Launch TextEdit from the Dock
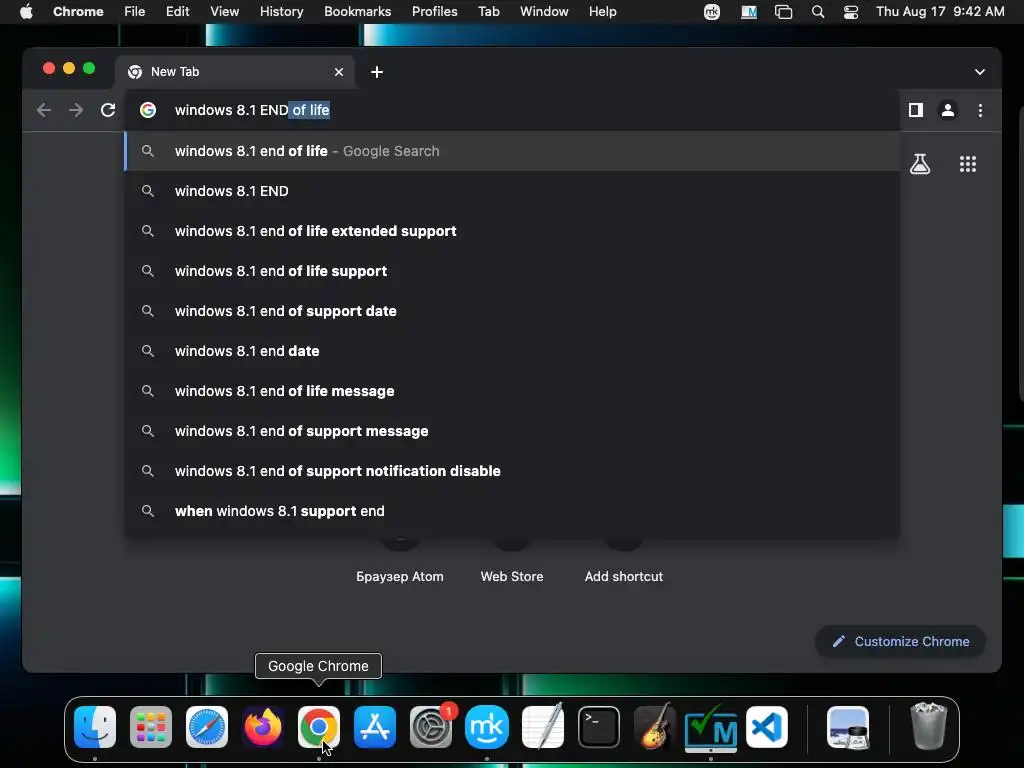 543,727
